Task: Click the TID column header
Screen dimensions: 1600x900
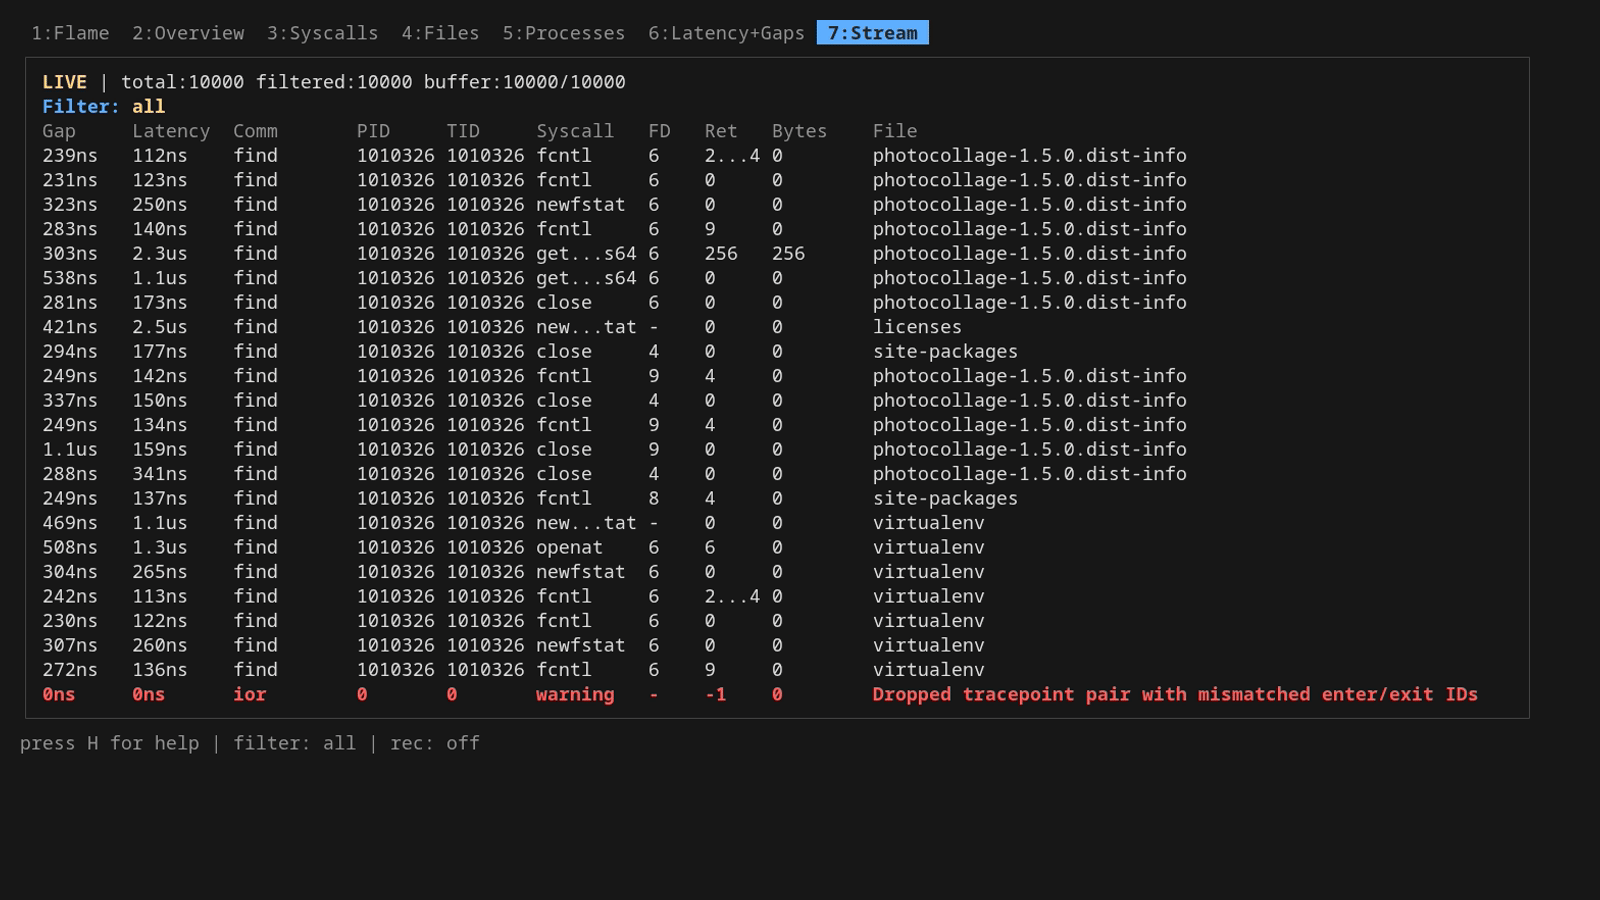Action: (x=463, y=131)
